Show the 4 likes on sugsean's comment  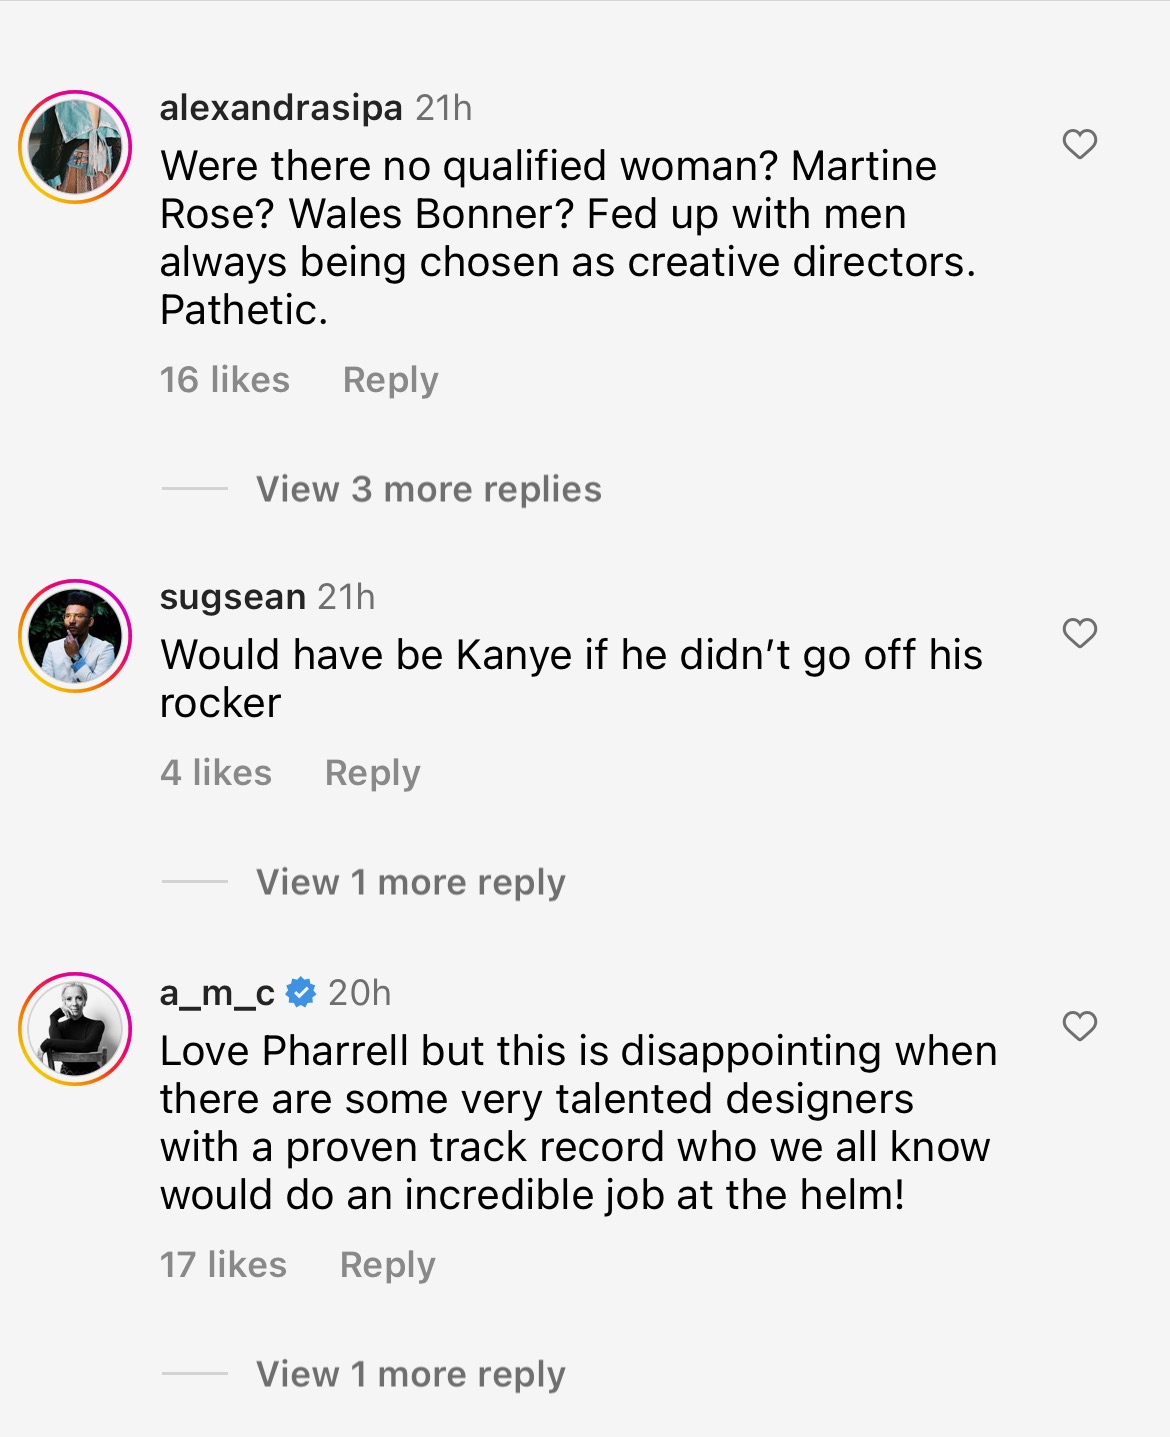pos(216,773)
